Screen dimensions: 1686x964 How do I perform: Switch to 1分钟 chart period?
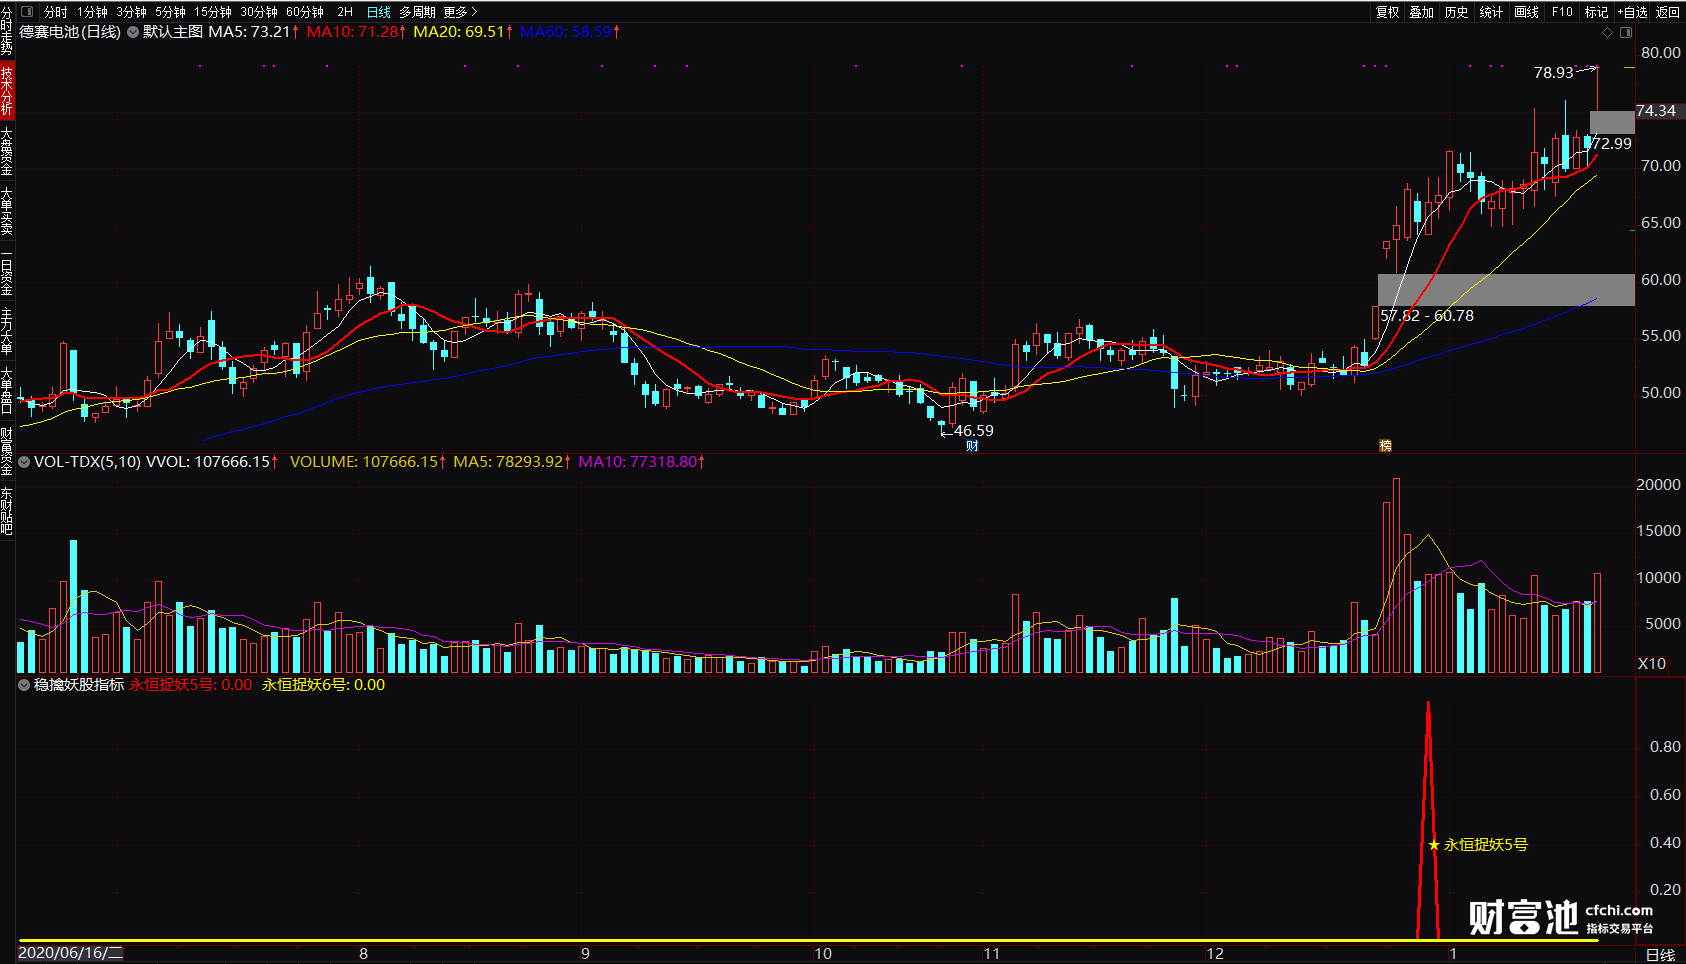click(x=92, y=12)
